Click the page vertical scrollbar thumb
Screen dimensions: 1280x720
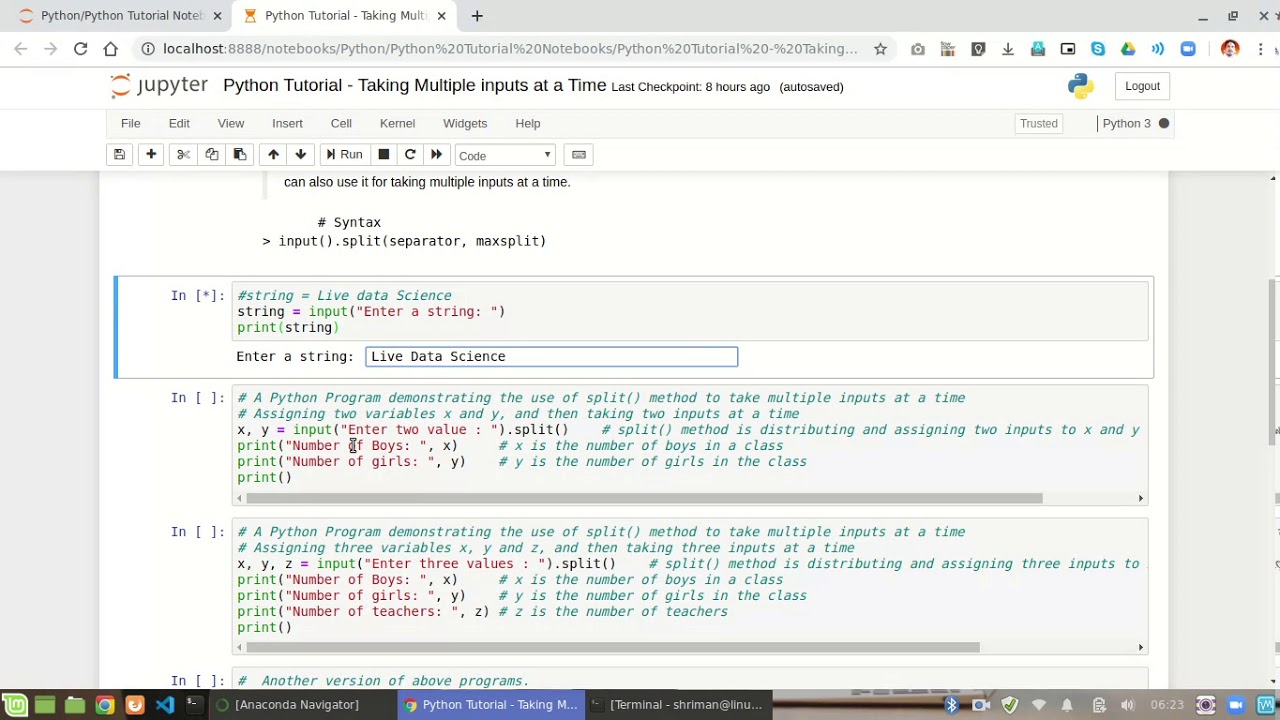click(1273, 360)
